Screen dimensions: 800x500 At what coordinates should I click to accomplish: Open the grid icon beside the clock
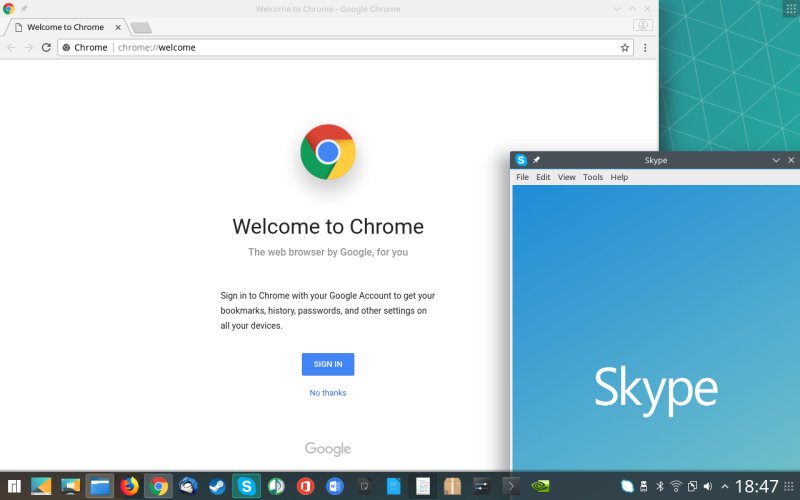(789, 486)
